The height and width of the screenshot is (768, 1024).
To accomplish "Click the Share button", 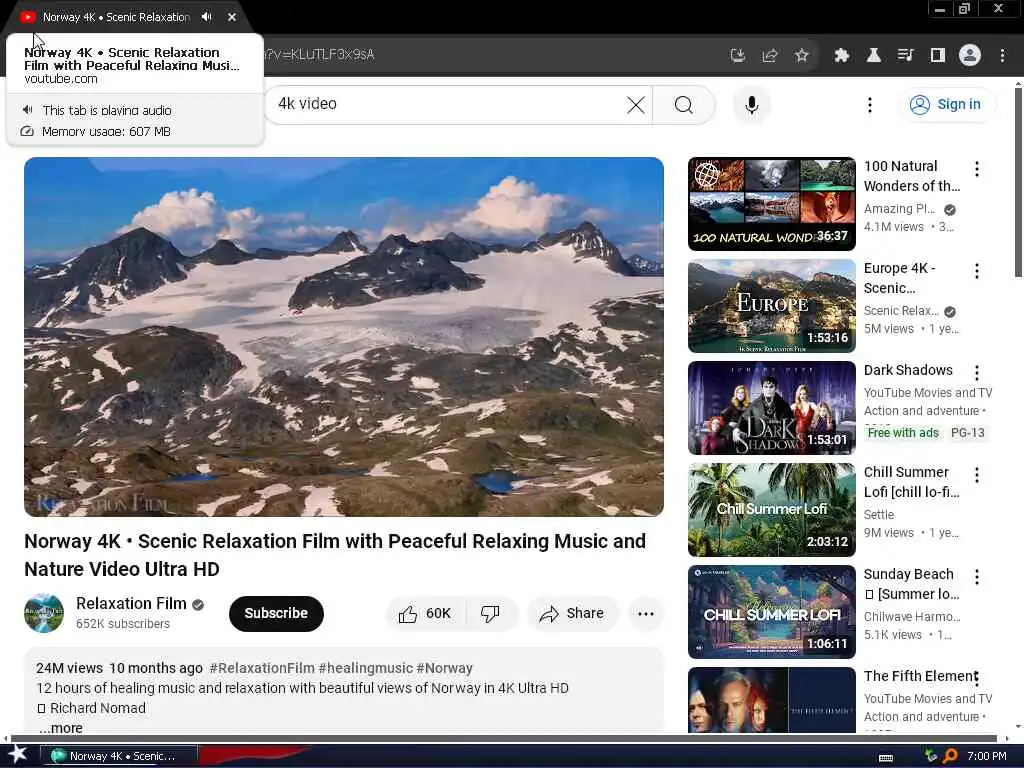I will [x=571, y=614].
